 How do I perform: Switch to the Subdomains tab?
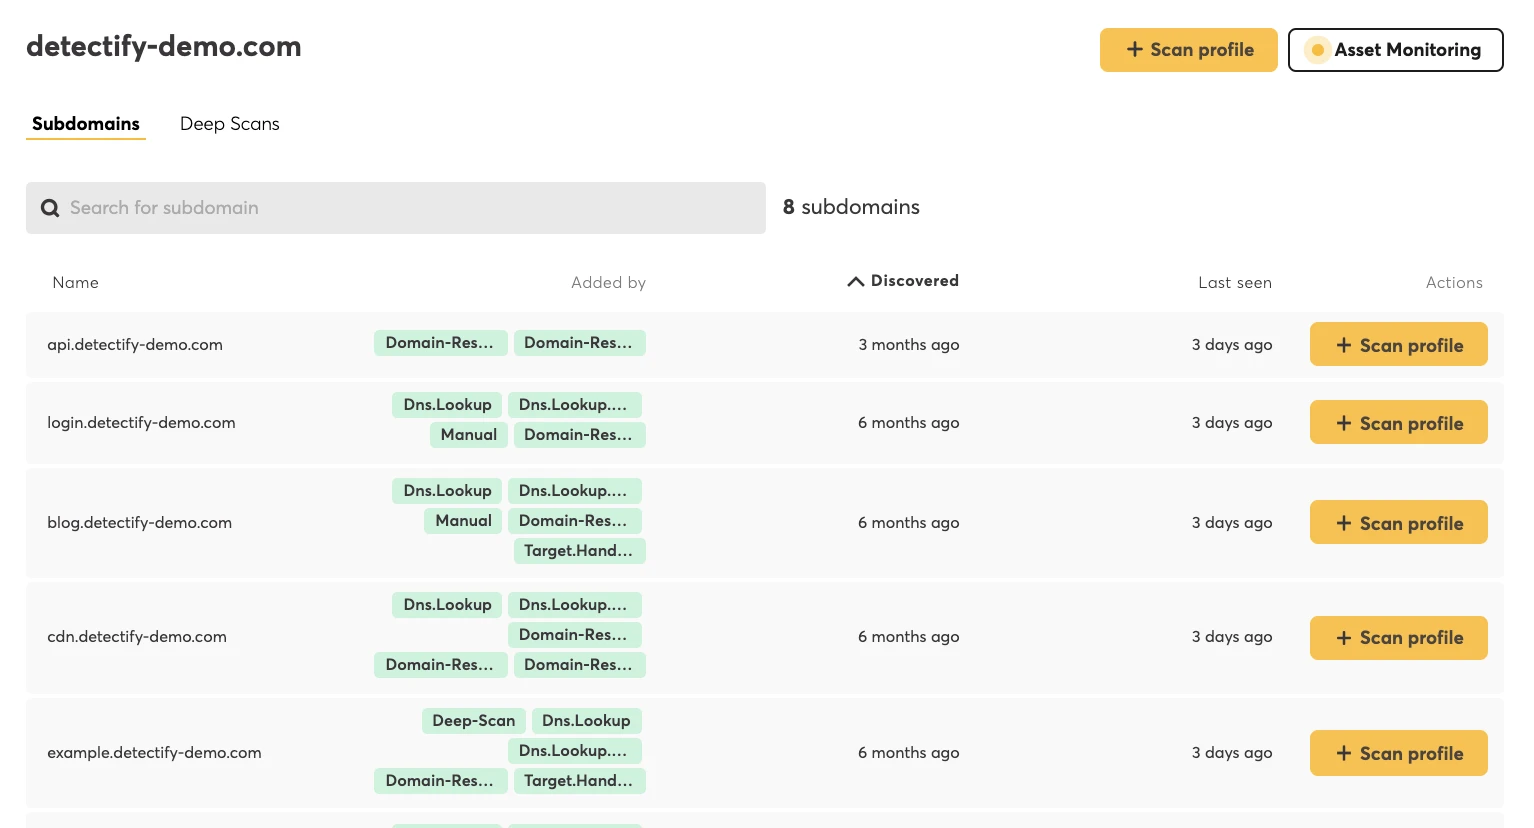coord(85,123)
